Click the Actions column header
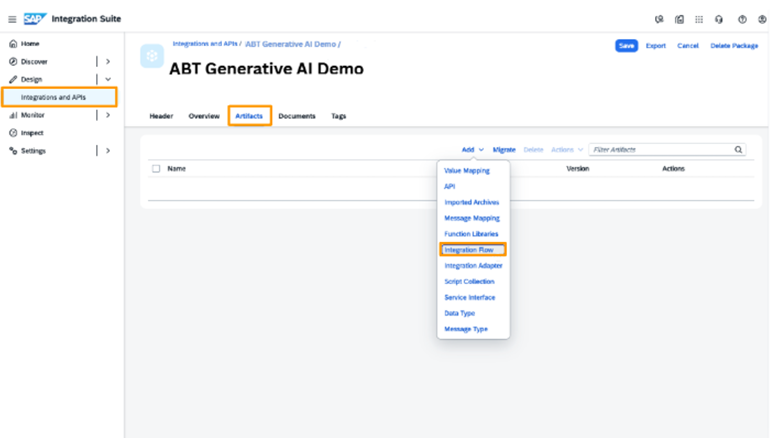This screenshot has height=440, width=774. coord(673,169)
